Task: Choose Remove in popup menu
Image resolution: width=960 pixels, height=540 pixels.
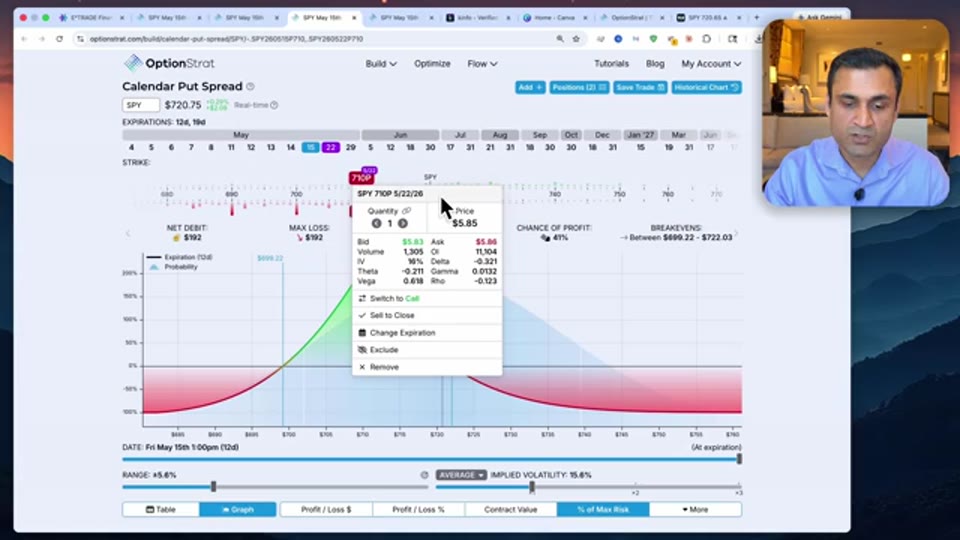Action: click(x=427, y=367)
